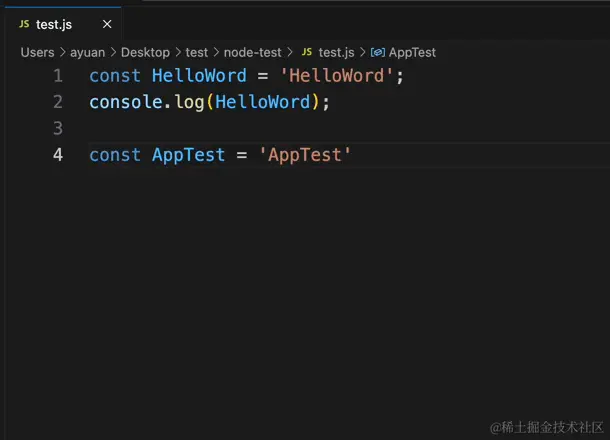Click line number 1 in the gutter

[58, 75]
